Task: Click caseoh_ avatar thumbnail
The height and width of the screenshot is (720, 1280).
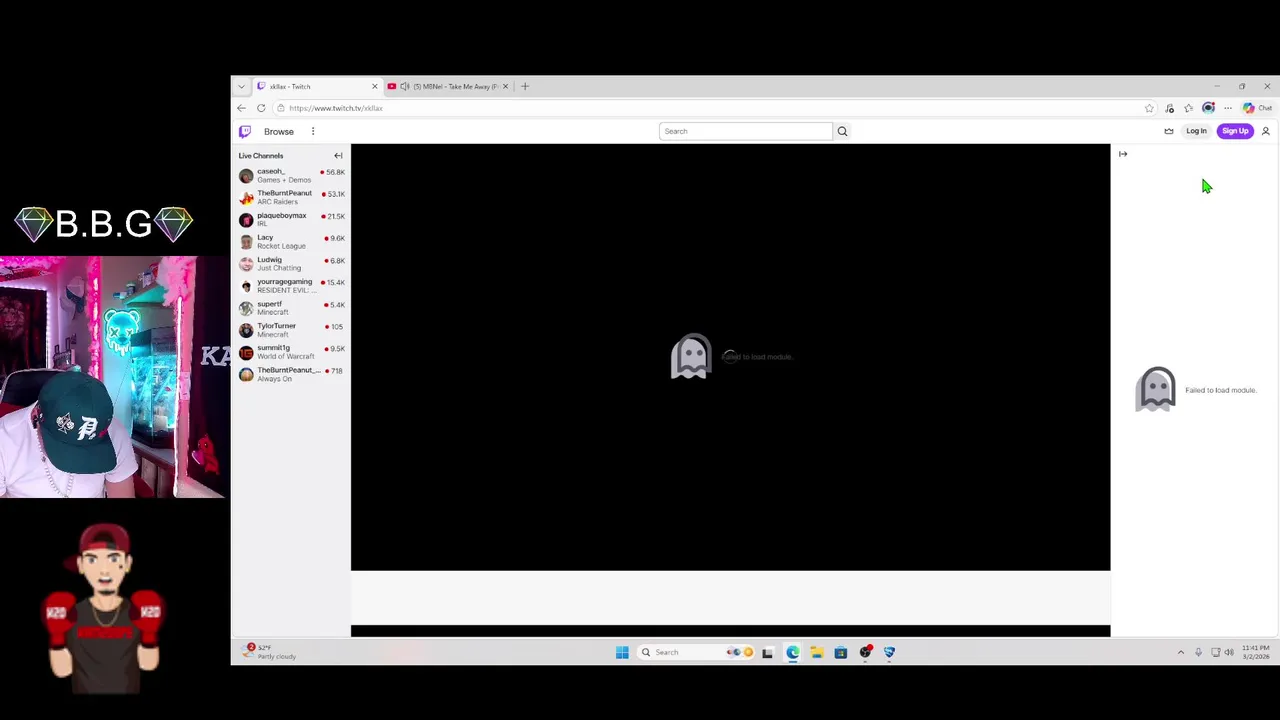Action: [x=246, y=176]
